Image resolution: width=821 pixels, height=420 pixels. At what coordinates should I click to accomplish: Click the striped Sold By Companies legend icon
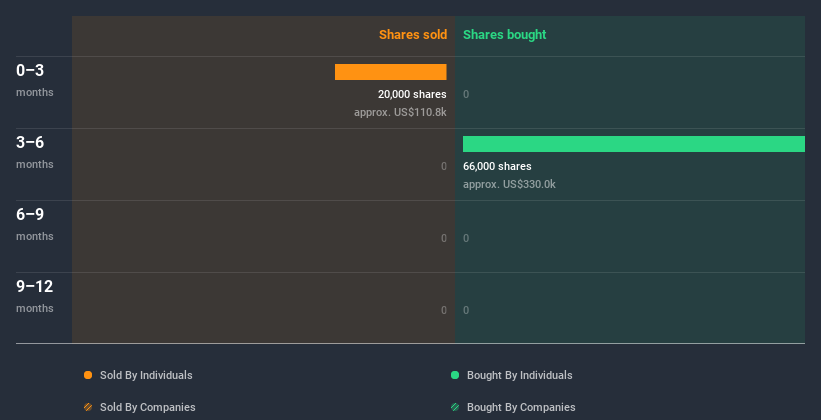[88, 407]
